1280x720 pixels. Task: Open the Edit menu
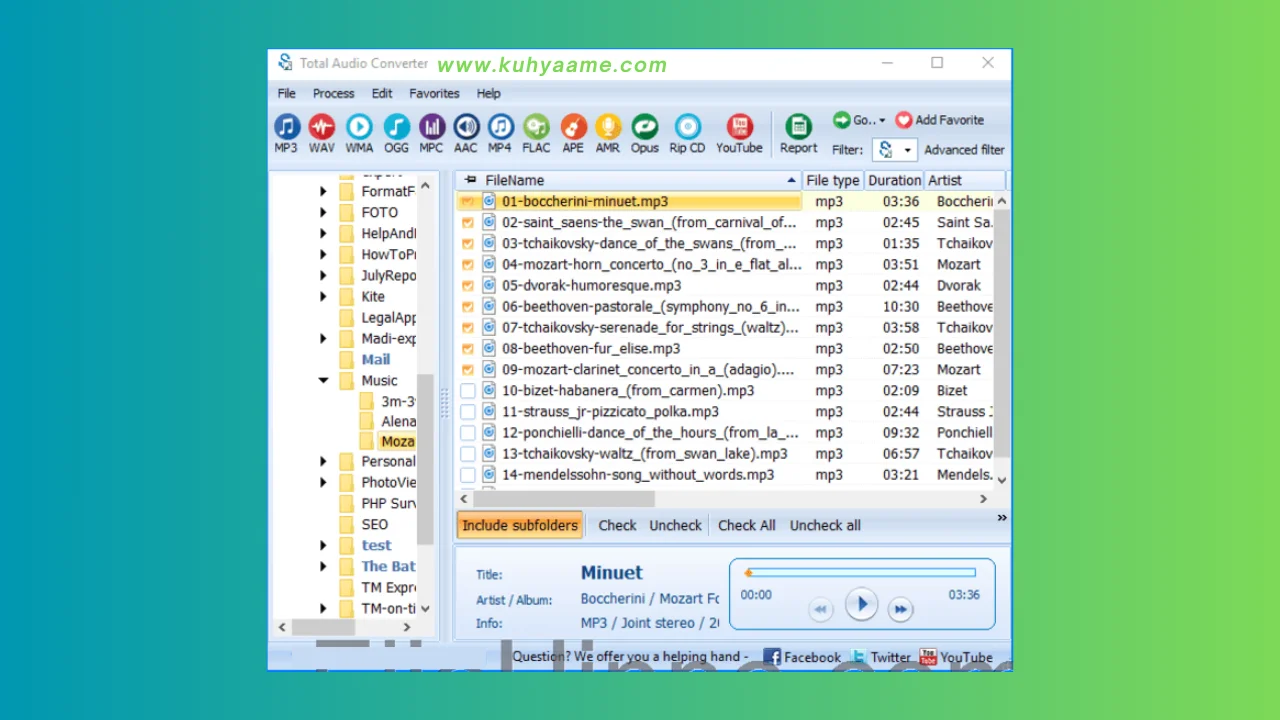point(382,93)
